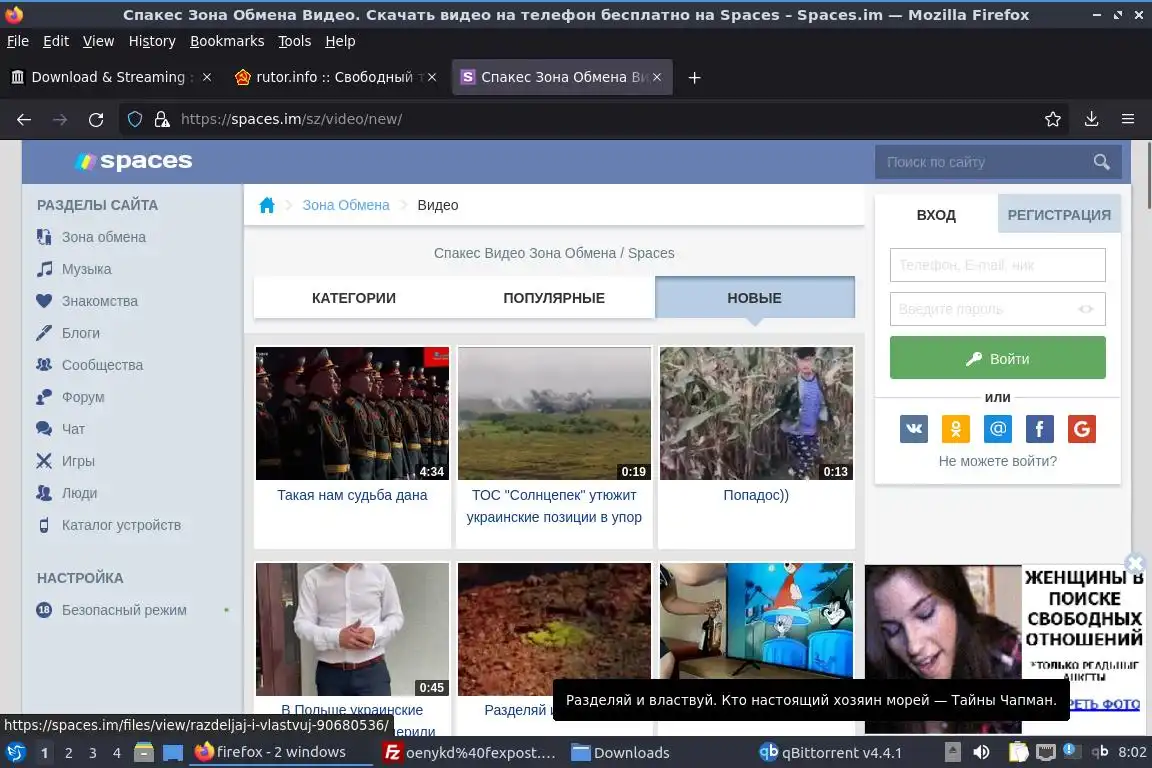This screenshot has width=1152, height=768.
Task: Open the Help menu
Action: 340,41
